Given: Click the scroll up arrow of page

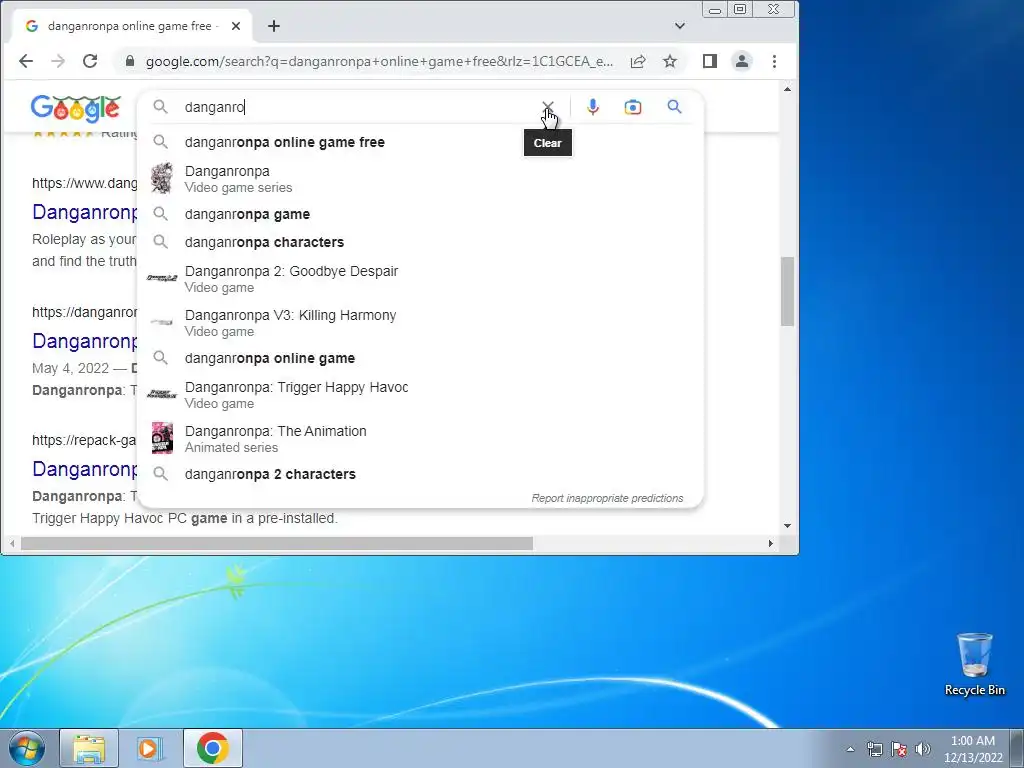Looking at the screenshot, I should tap(788, 89).
